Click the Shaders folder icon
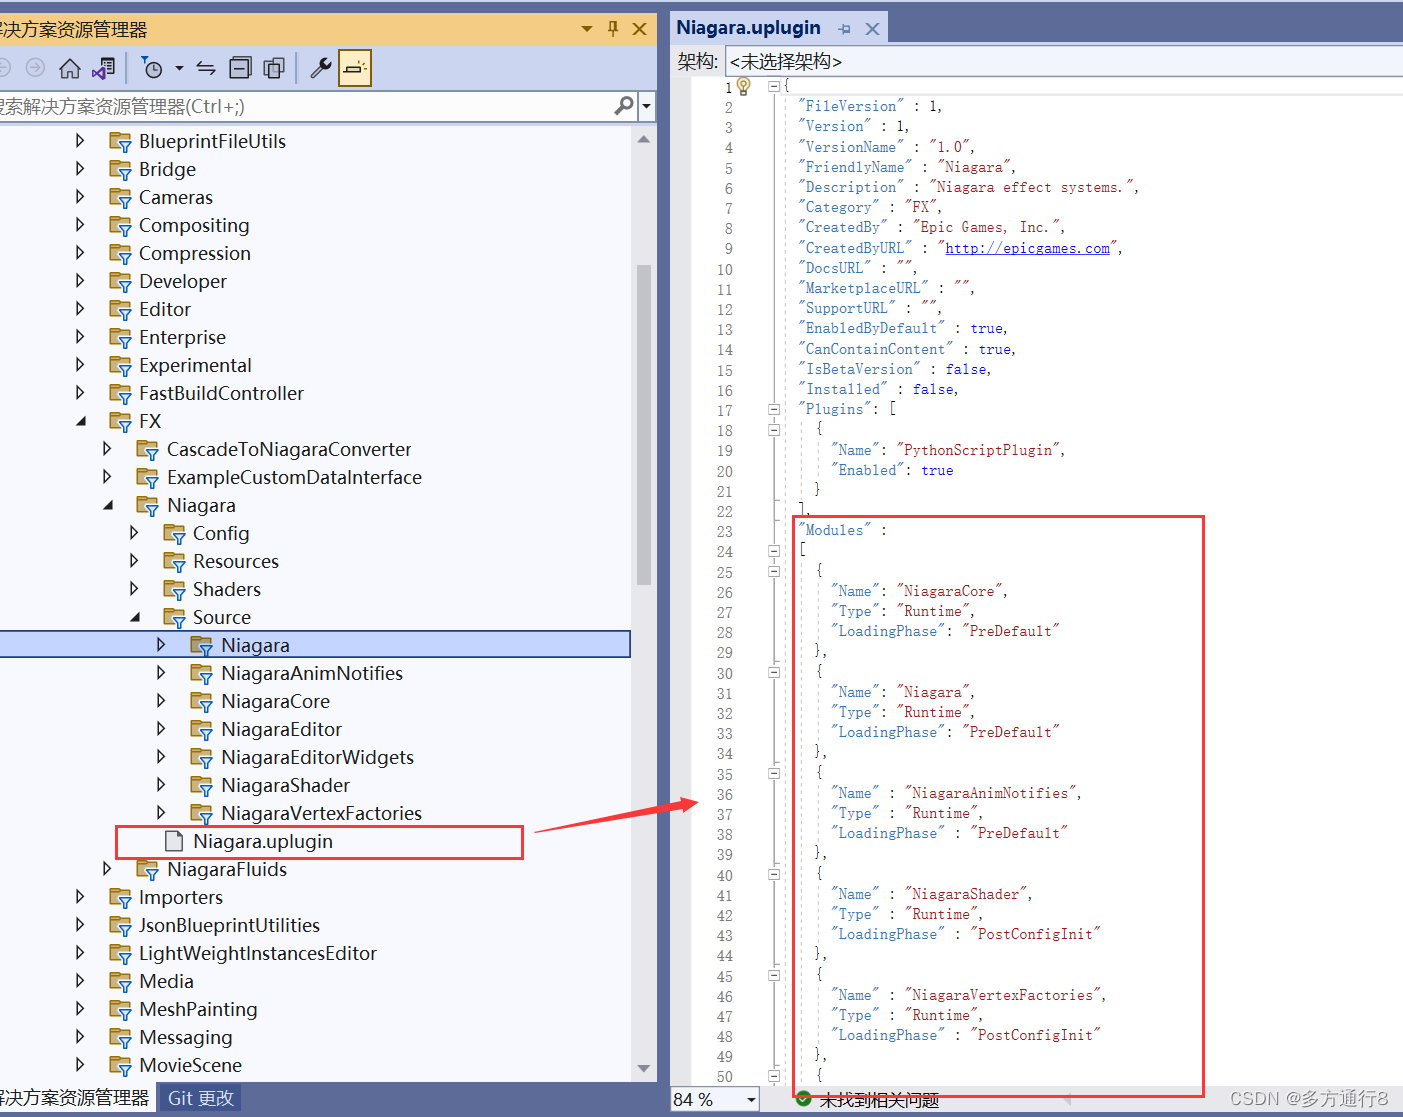1403x1117 pixels. [x=175, y=590]
